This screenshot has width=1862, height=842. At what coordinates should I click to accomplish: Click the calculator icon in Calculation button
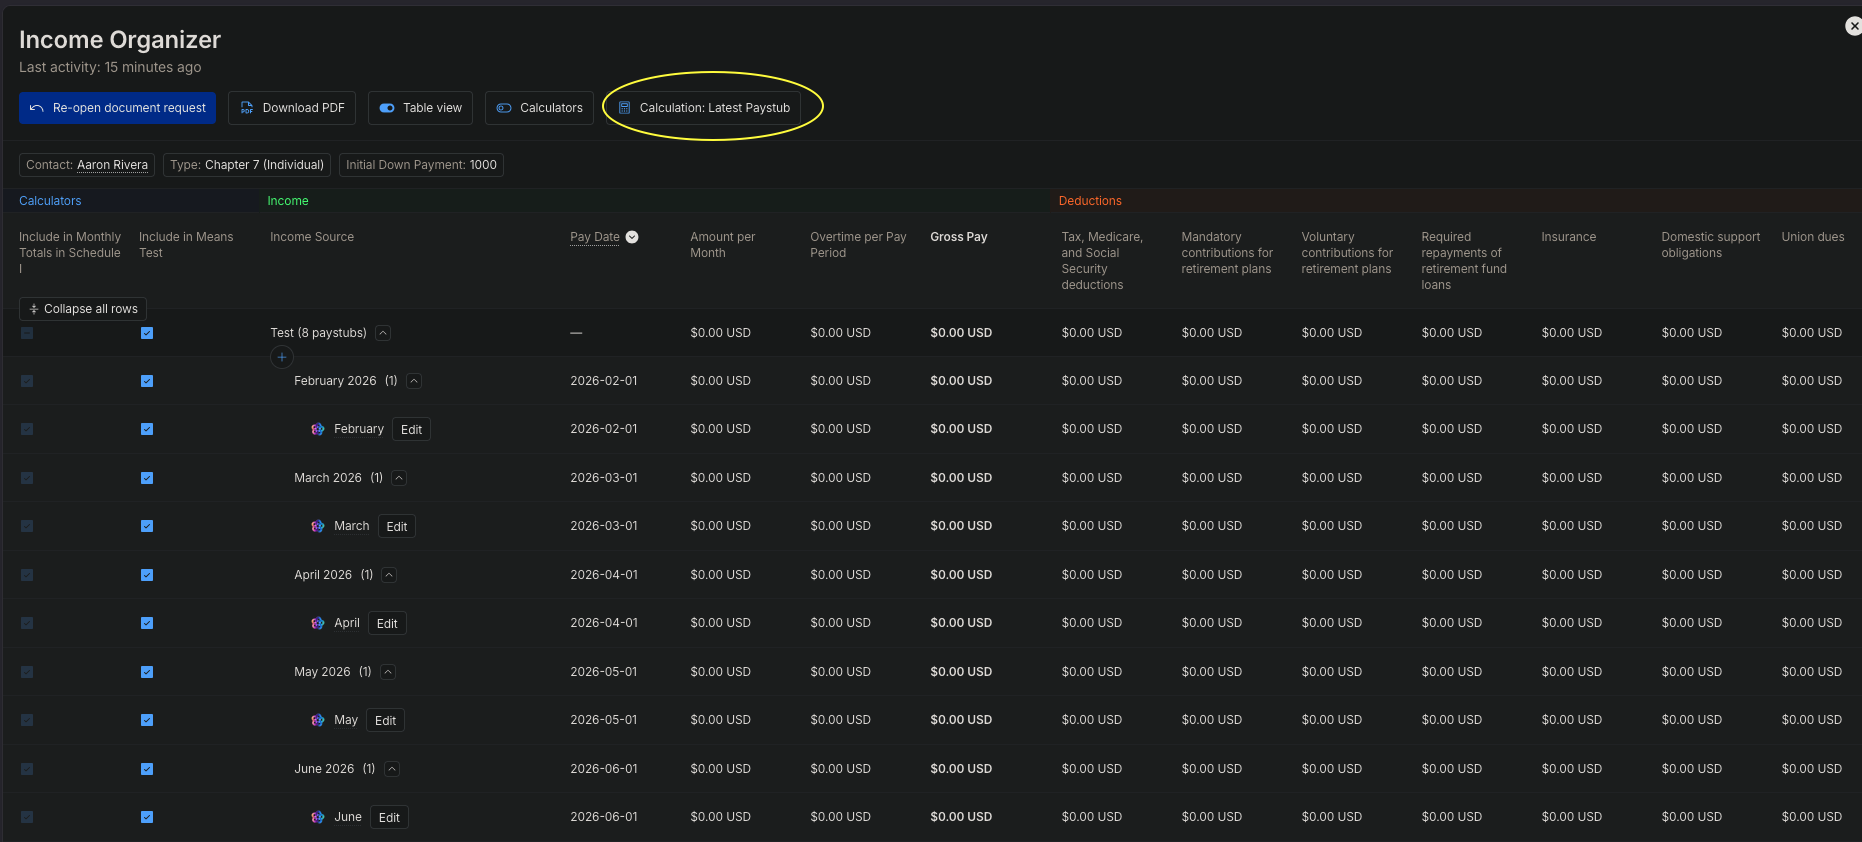(x=625, y=108)
